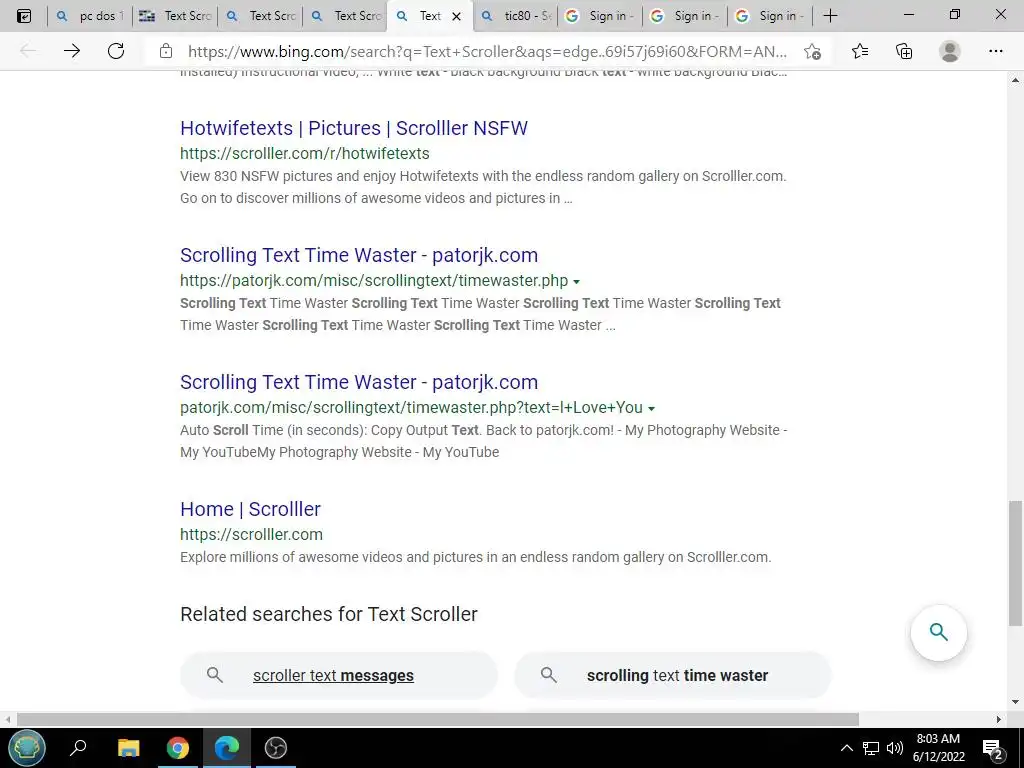This screenshot has width=1024, height=768.
Task: Expand dropdown beside timewaster.php URL
Action: 576,282
